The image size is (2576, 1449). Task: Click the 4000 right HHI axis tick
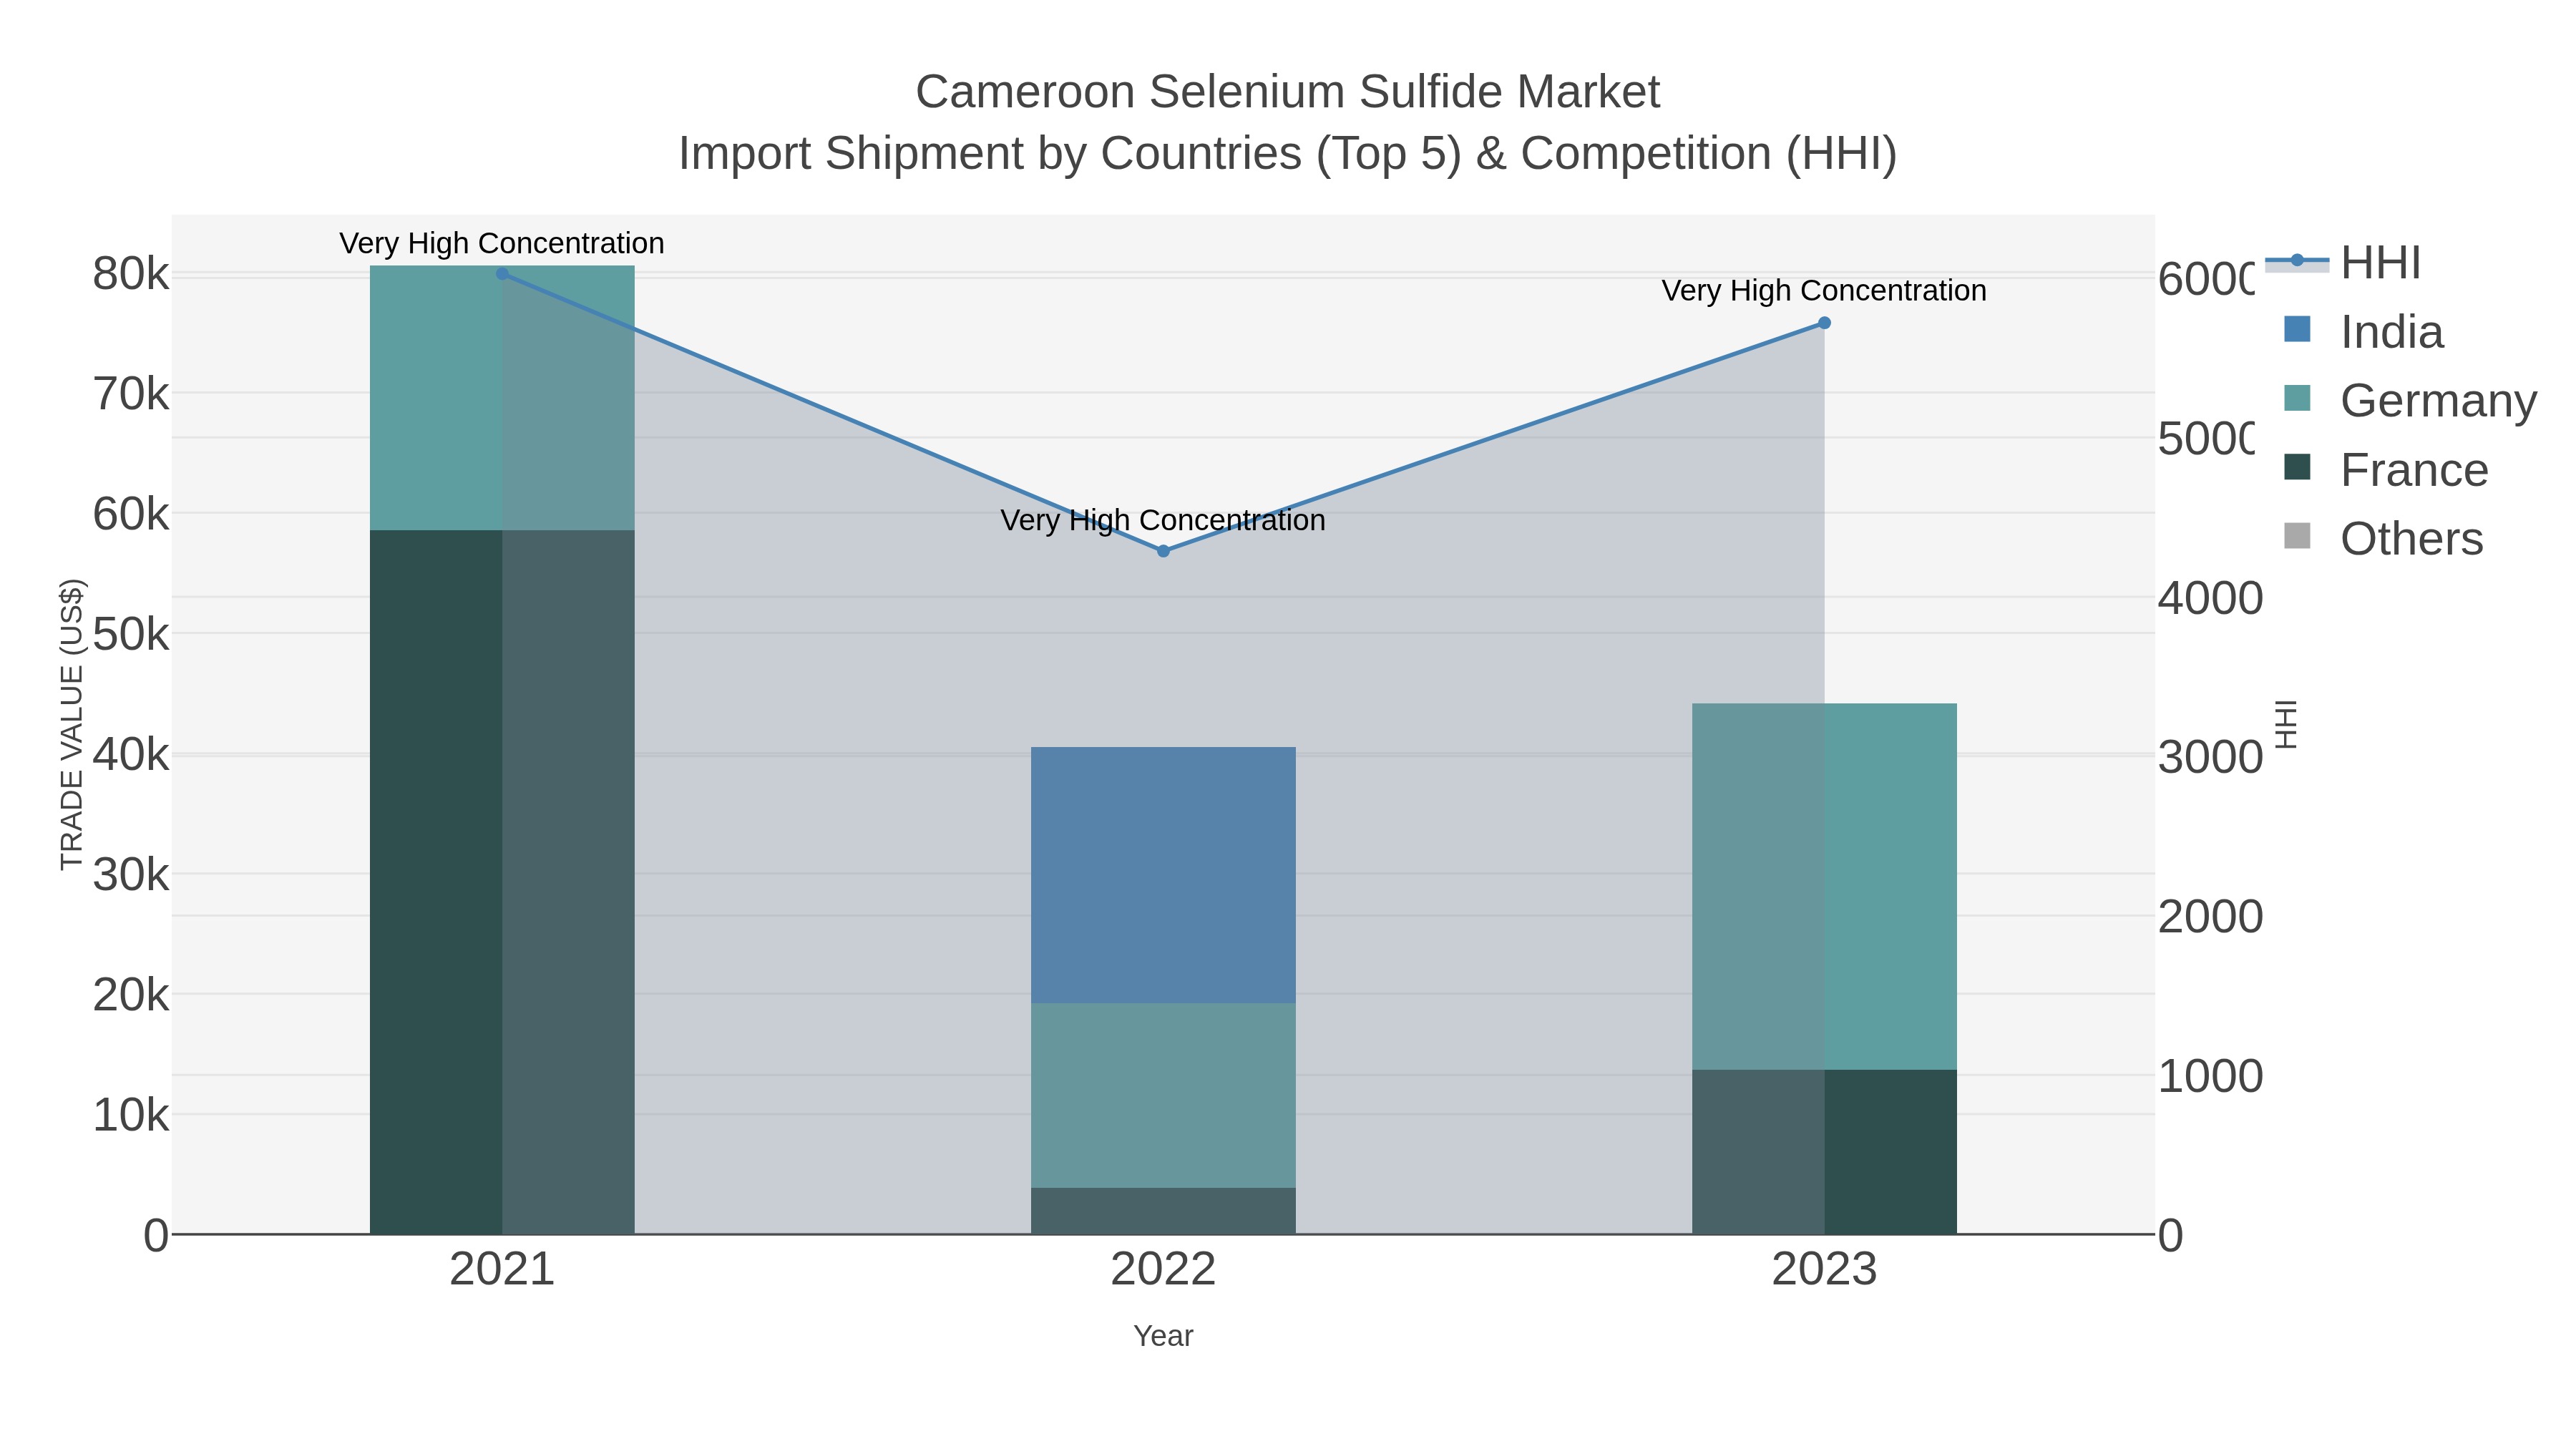2210,598
